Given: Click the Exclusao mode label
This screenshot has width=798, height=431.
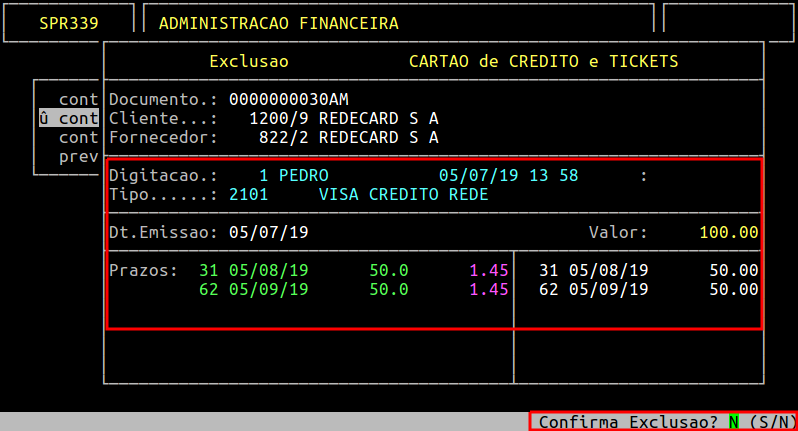Looking at the screenshot, I should pyautogui.click(x=248, y=61).
